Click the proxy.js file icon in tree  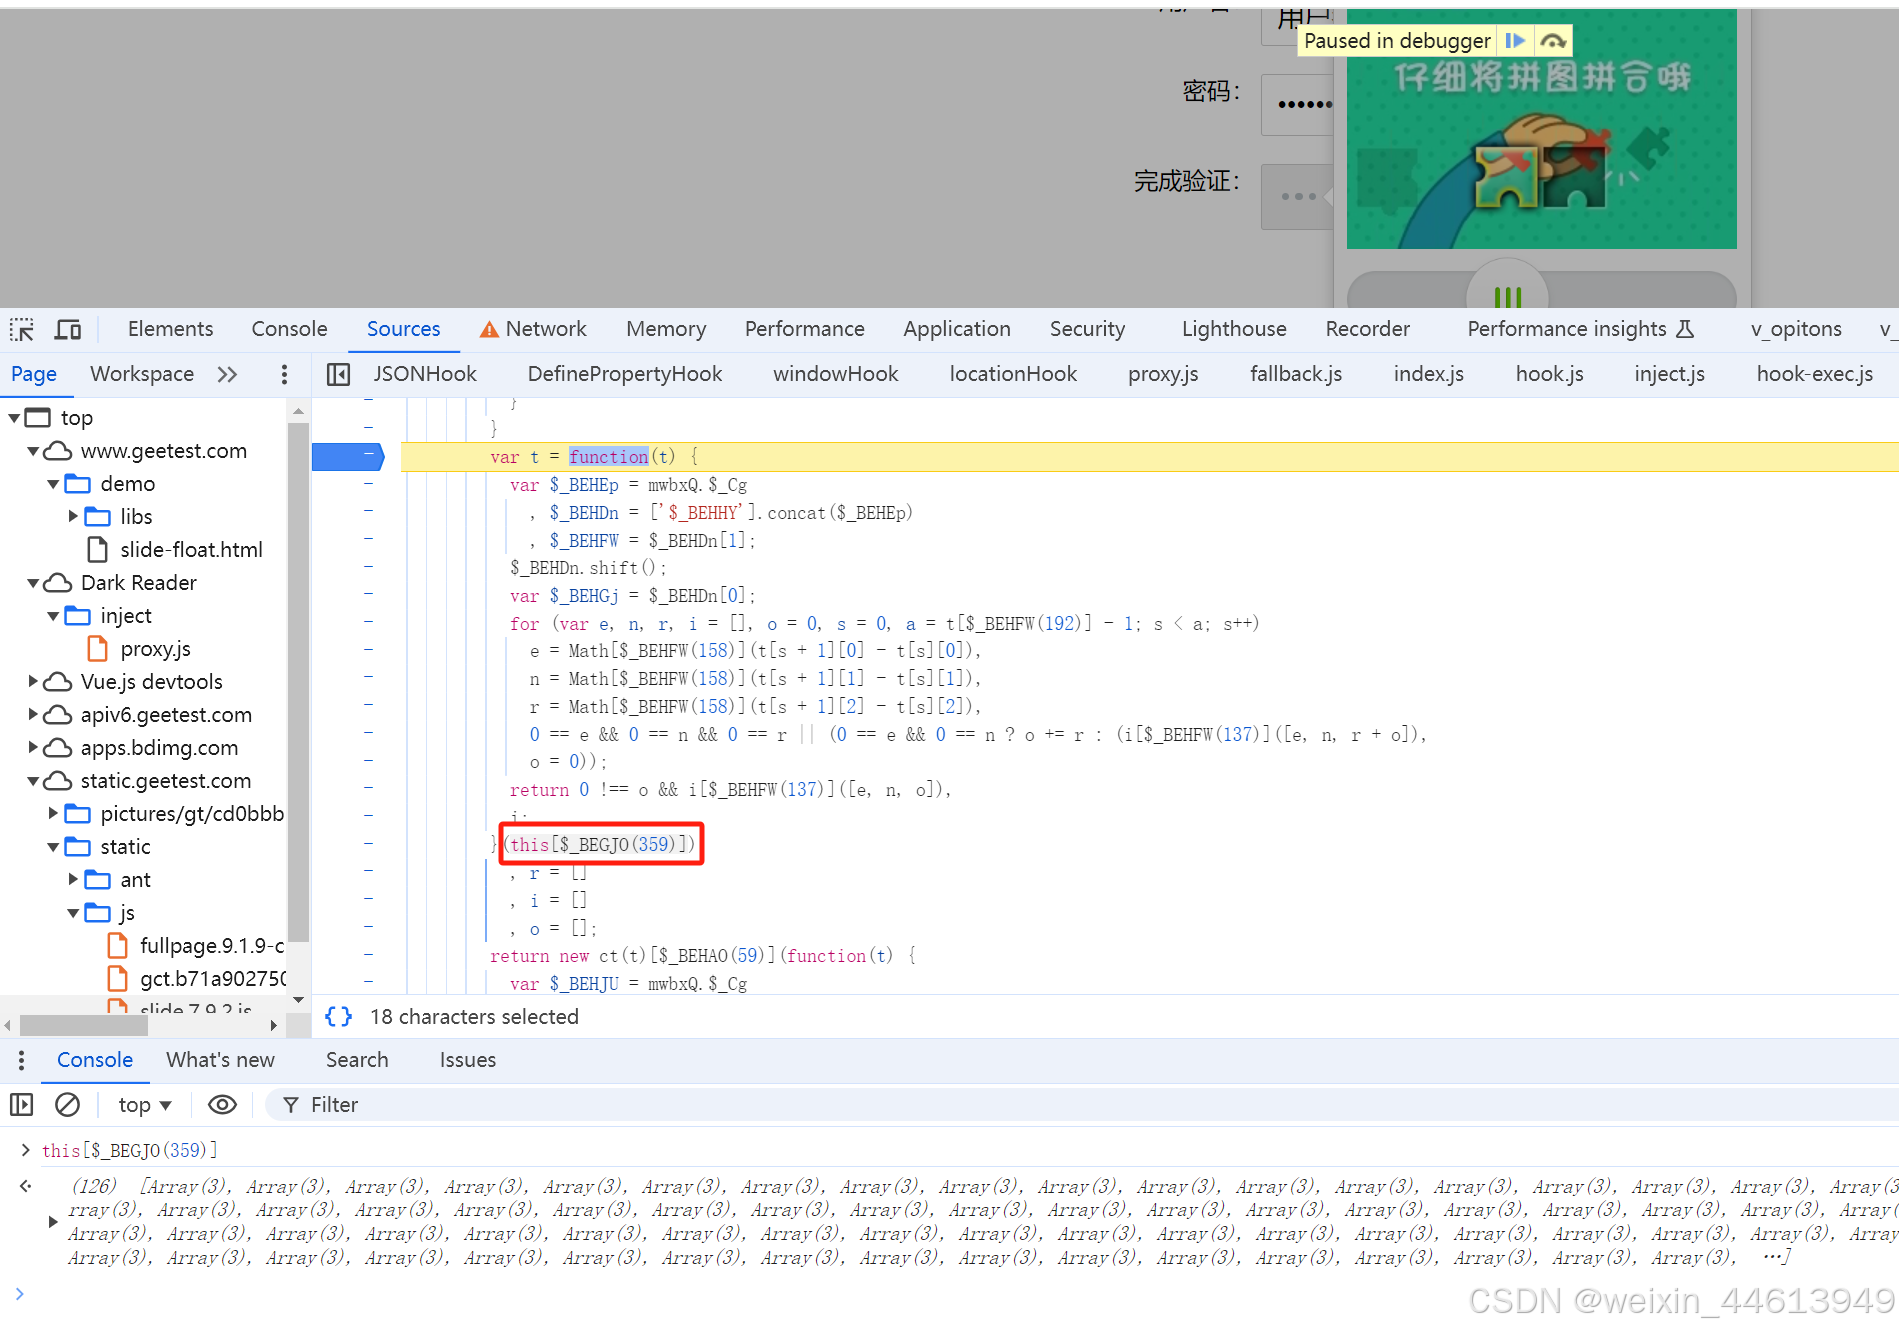pyautogui.click(x=97, y=648)
